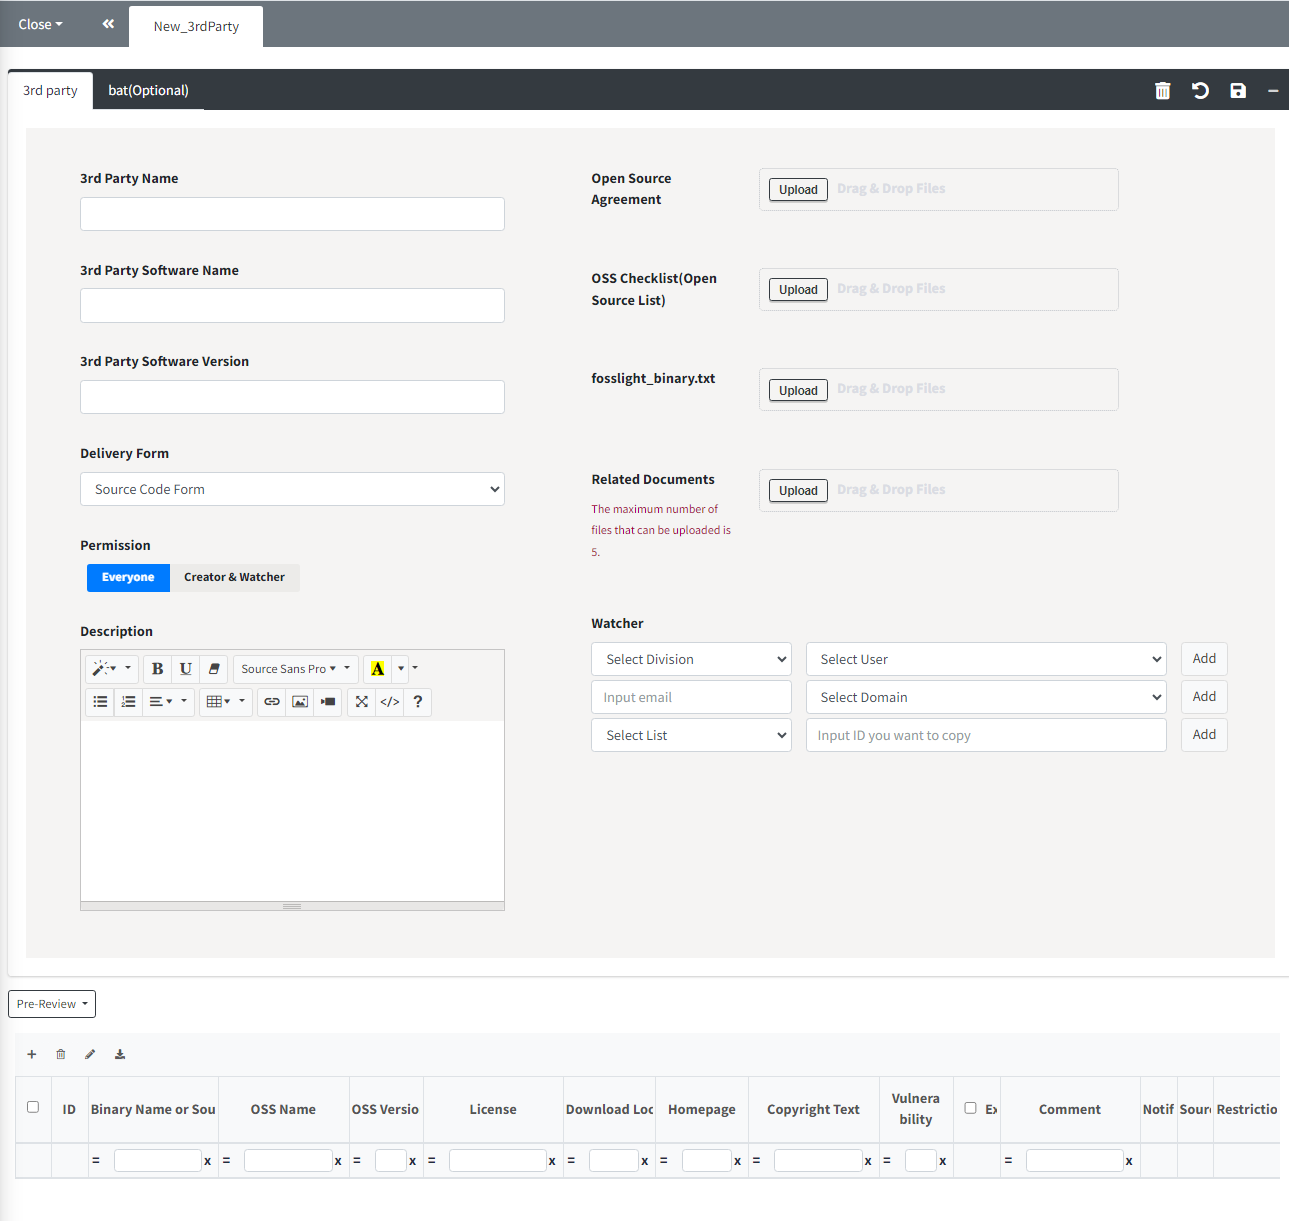Insert an ordered numbered list
This screenshot has width=1289, height=1221.
(x=128, y=702)
